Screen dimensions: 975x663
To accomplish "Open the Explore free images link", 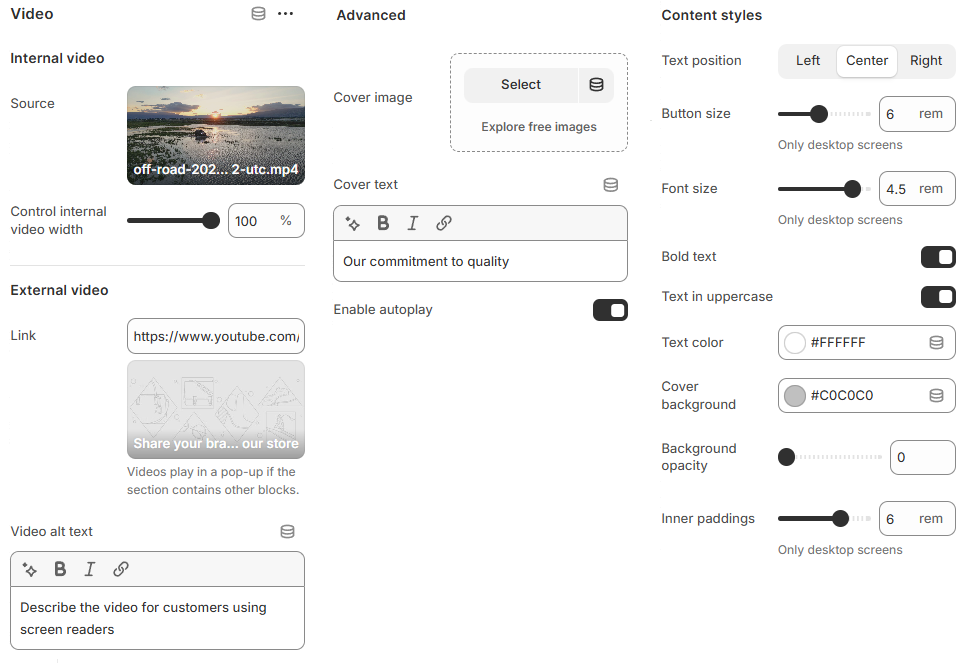I will coord(538,127).
